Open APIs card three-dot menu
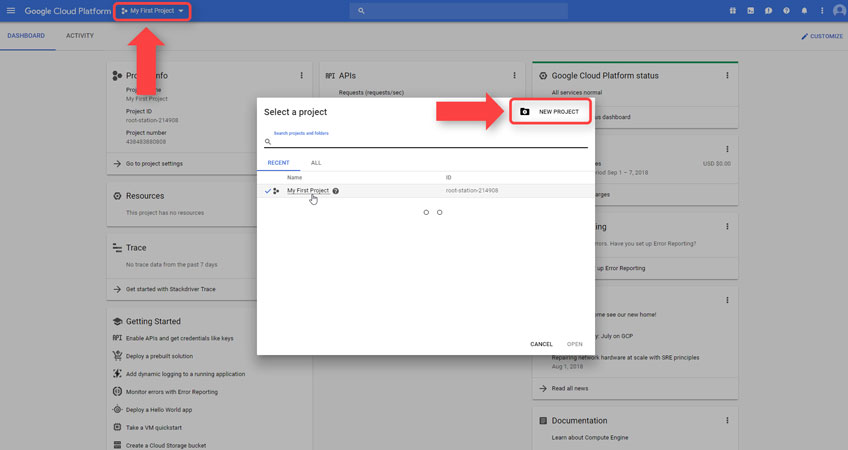848x450 pixels. pos(514,76)
